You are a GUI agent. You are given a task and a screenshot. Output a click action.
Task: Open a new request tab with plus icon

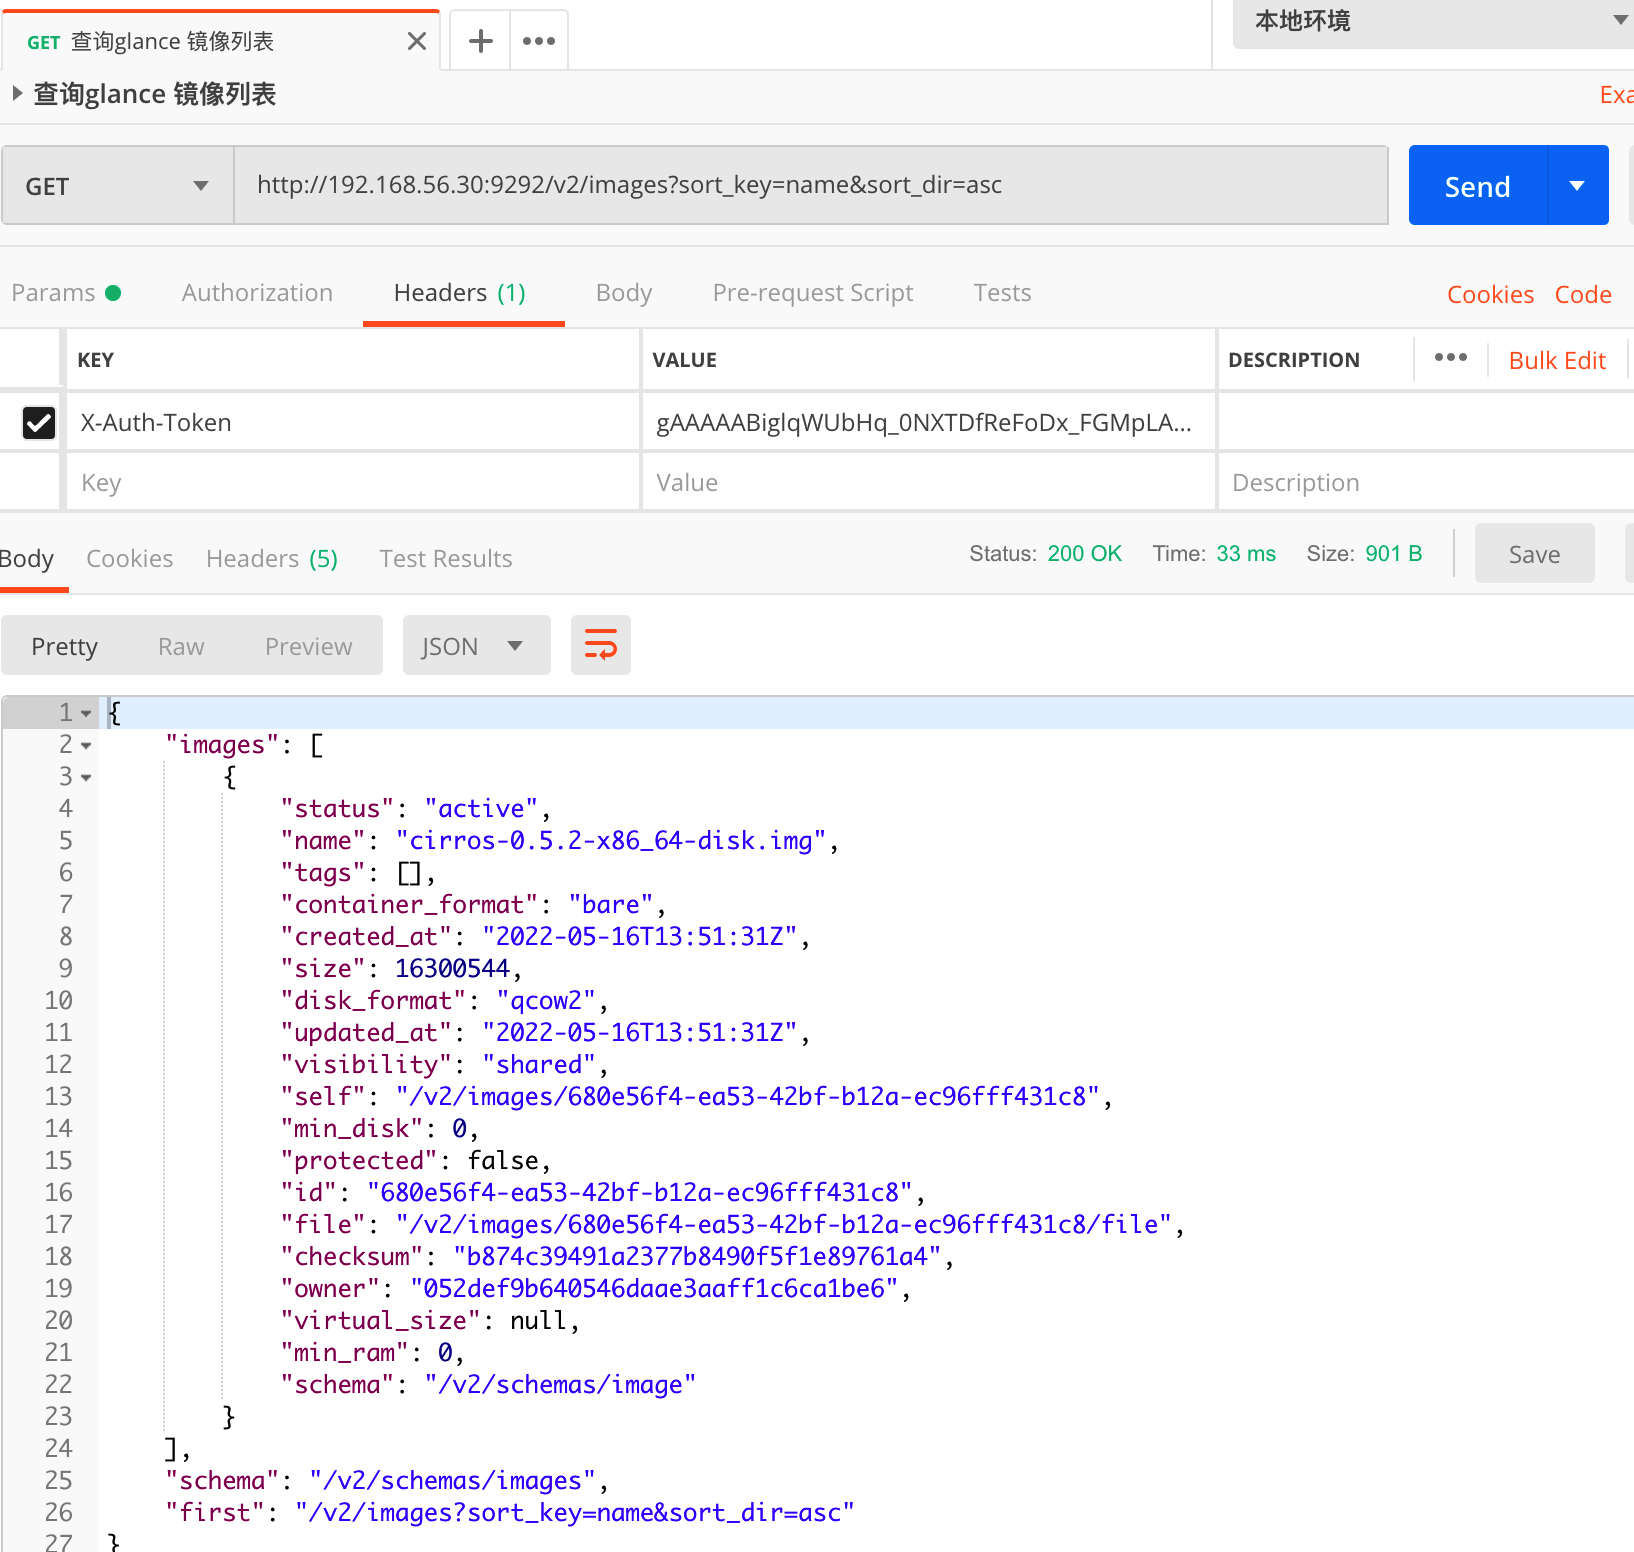click(481, 41)
